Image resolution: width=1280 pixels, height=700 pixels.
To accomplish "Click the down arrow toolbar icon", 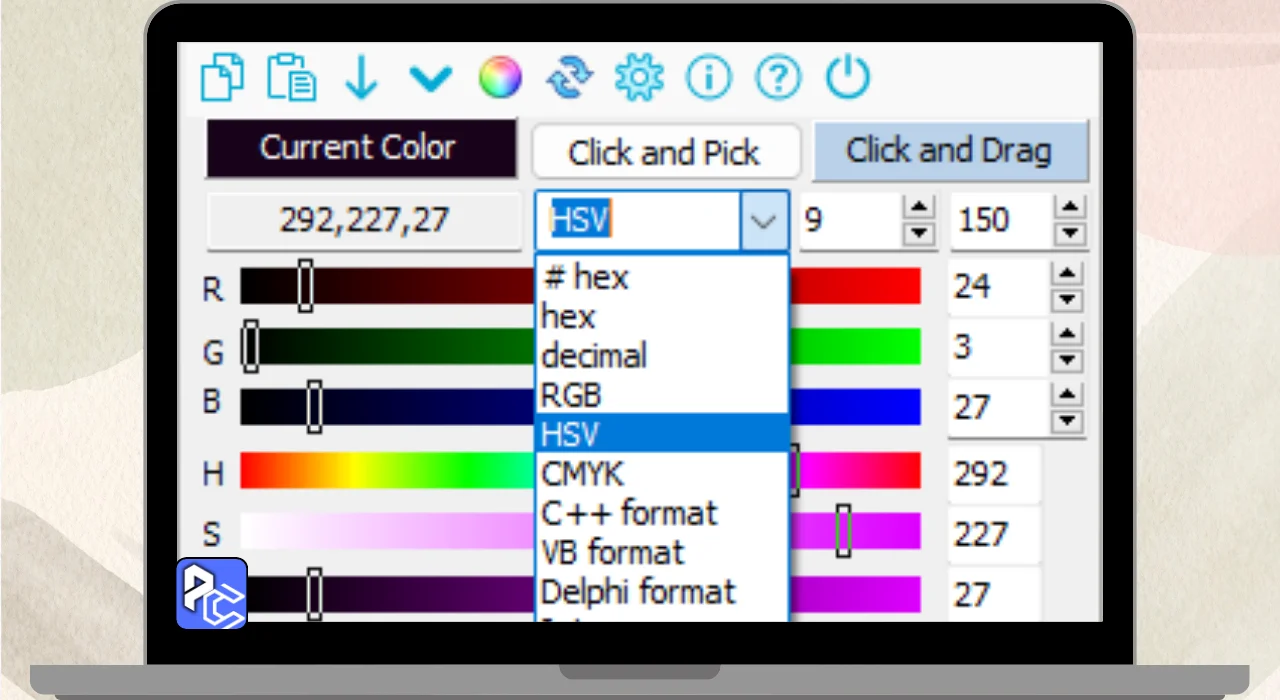I will tap(361, 78).
